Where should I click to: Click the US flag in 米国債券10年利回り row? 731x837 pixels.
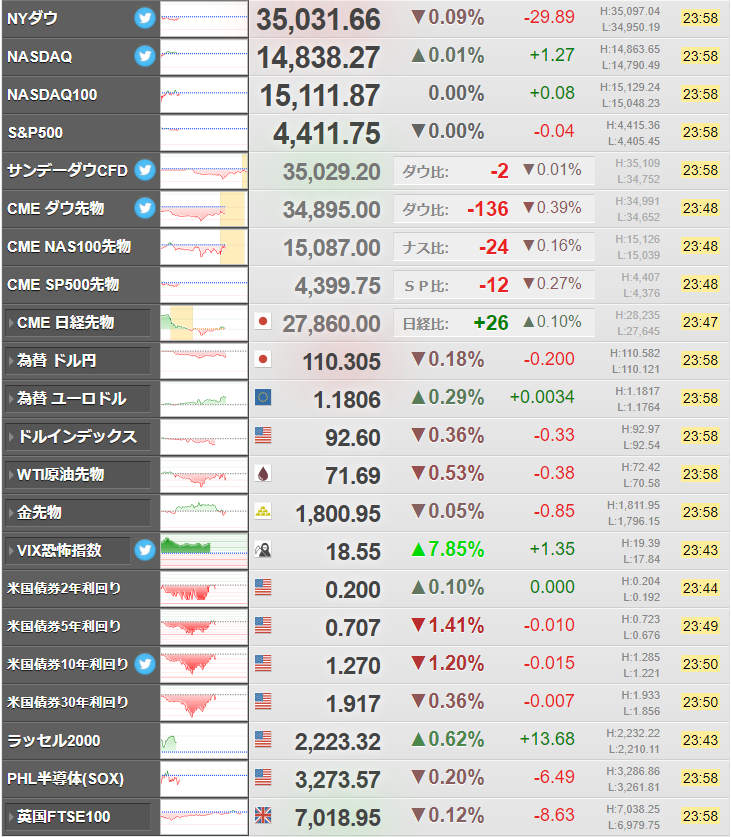263,664
